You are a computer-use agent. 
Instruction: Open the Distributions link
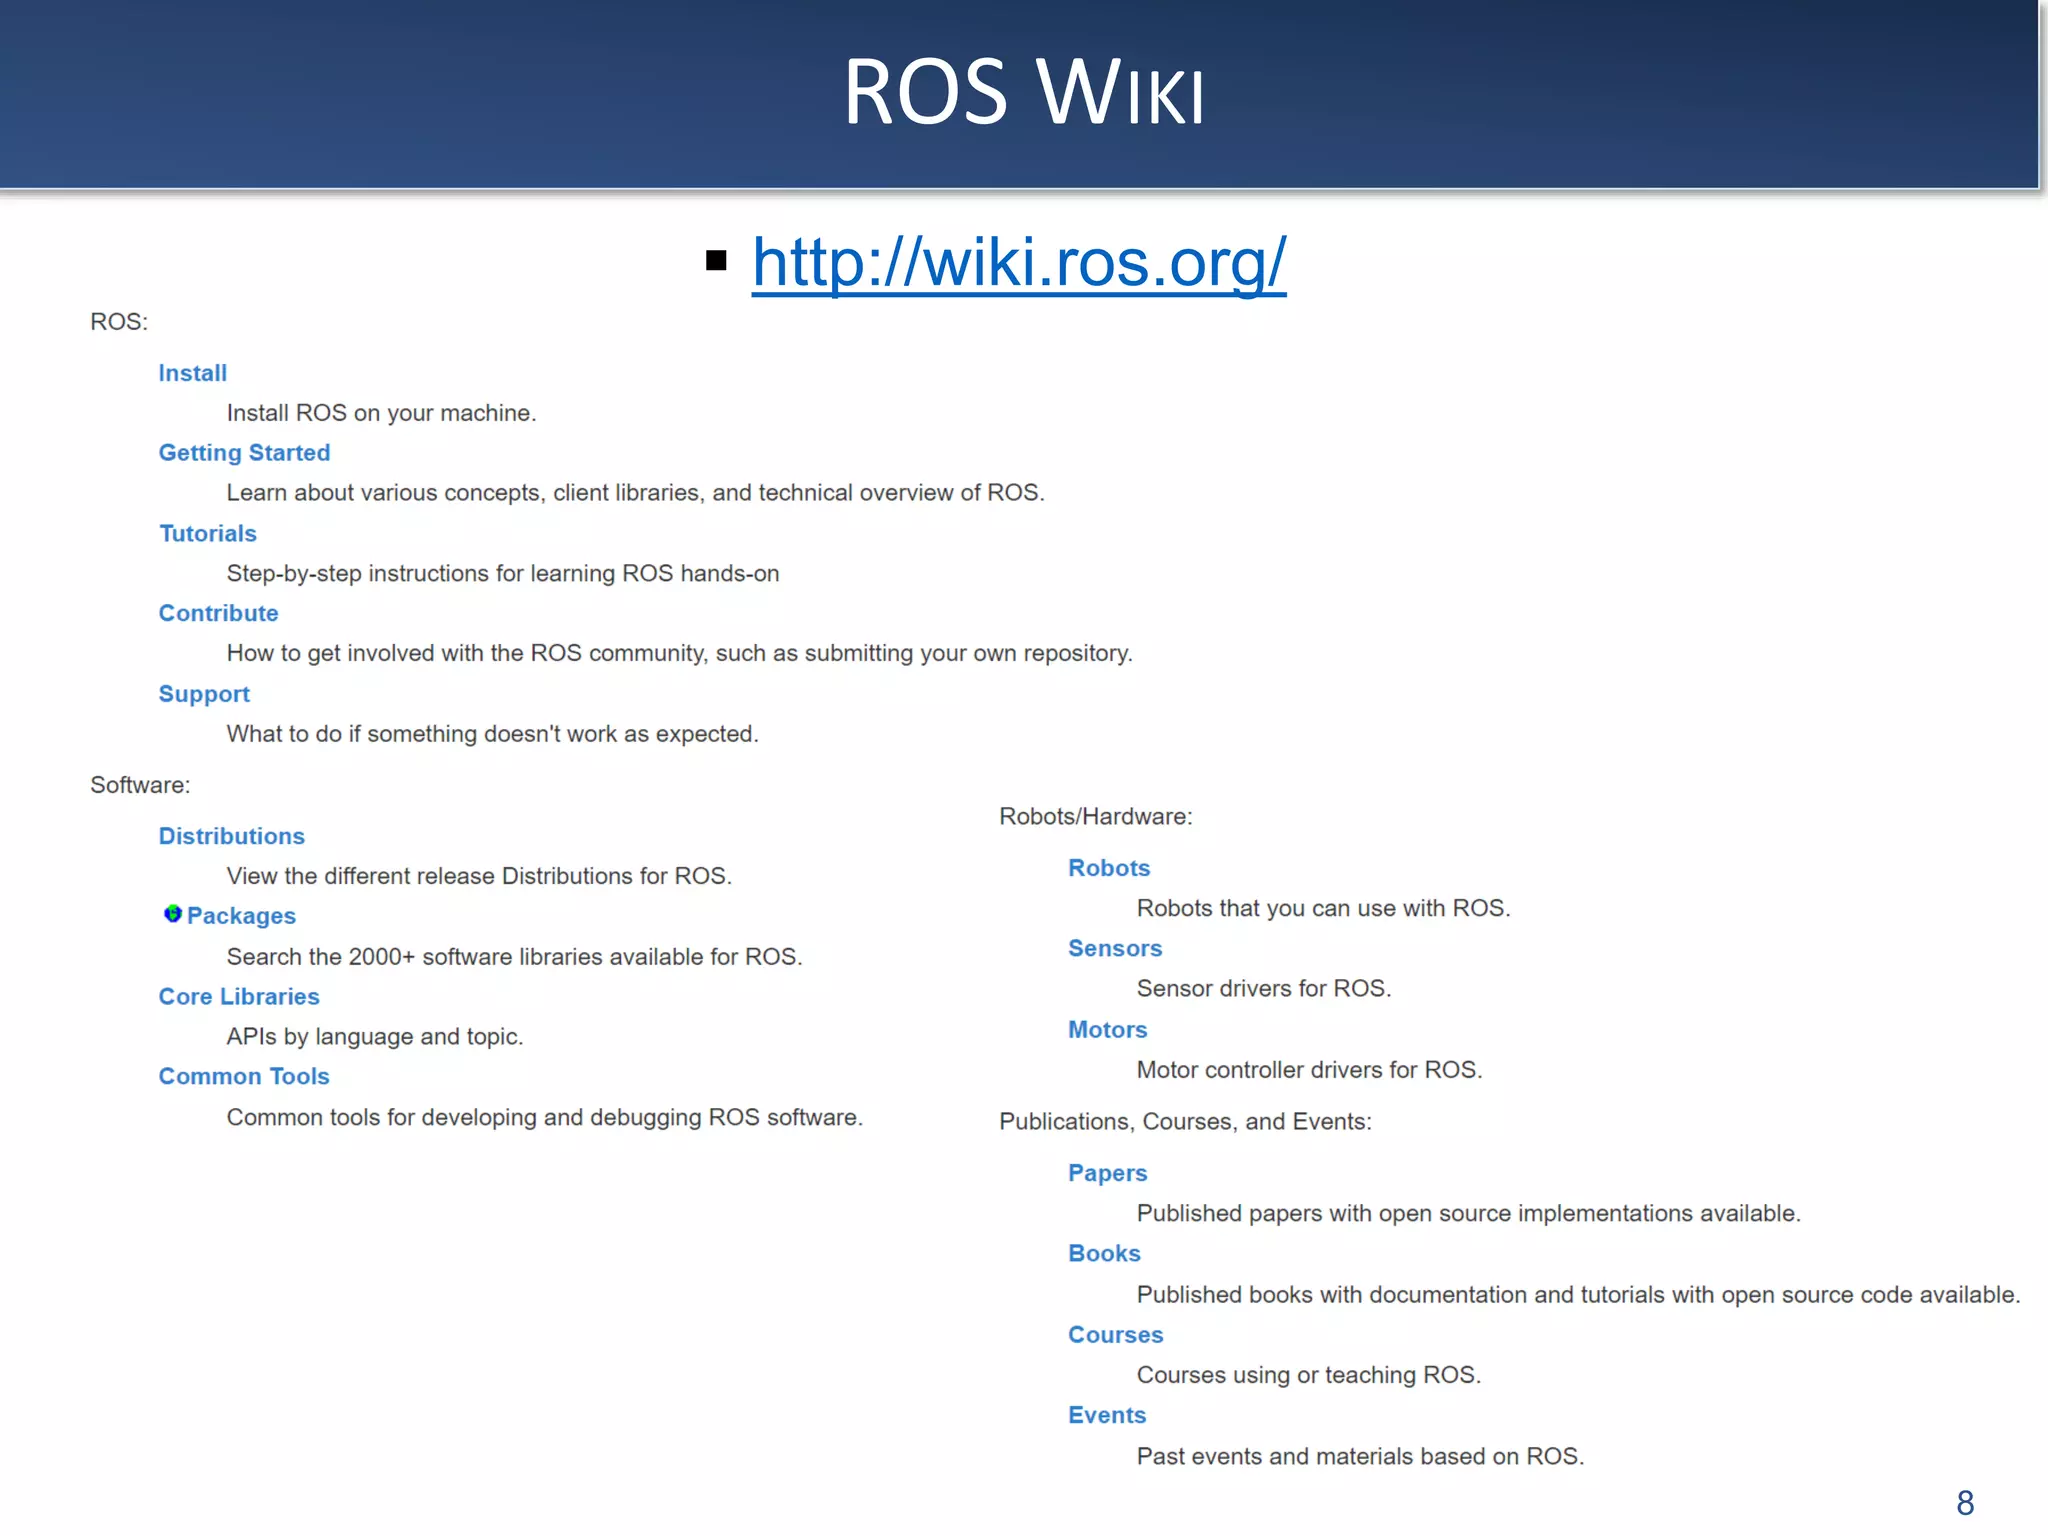pos(231,836)
